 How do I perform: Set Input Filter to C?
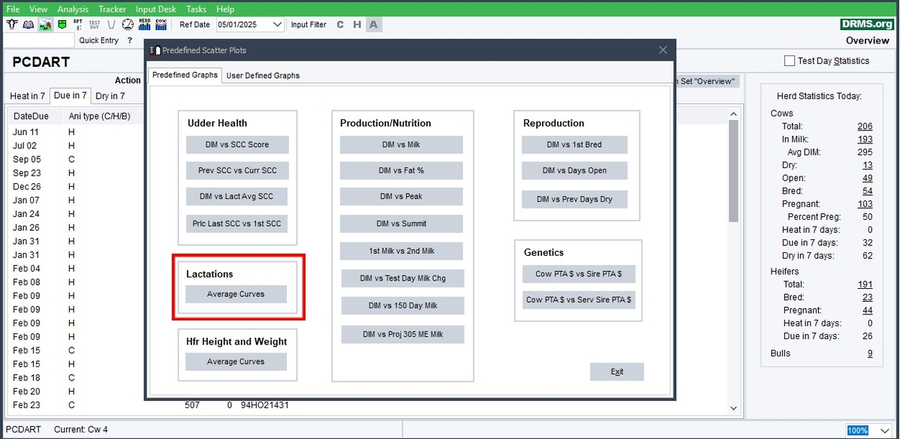click(340, 25)
